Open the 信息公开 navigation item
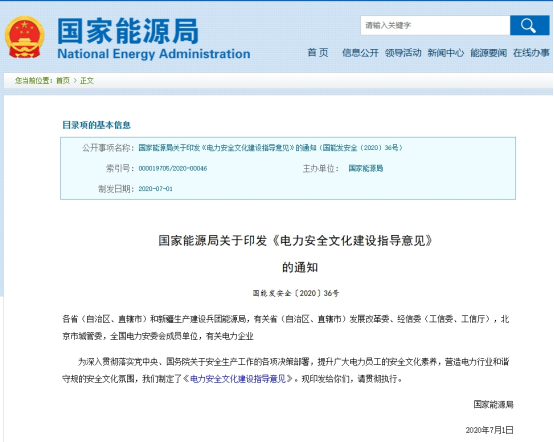The width and height of the screenshot is (554, 442). click(360, 53)
